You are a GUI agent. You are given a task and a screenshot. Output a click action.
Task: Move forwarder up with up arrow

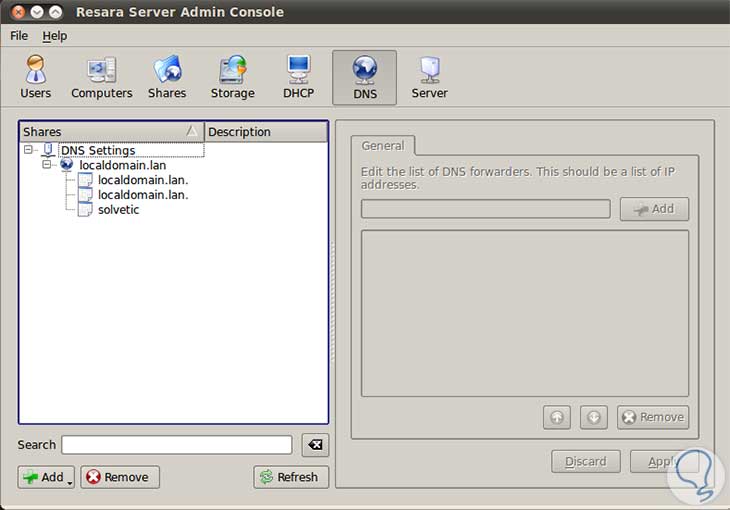[x=557, y=417]
